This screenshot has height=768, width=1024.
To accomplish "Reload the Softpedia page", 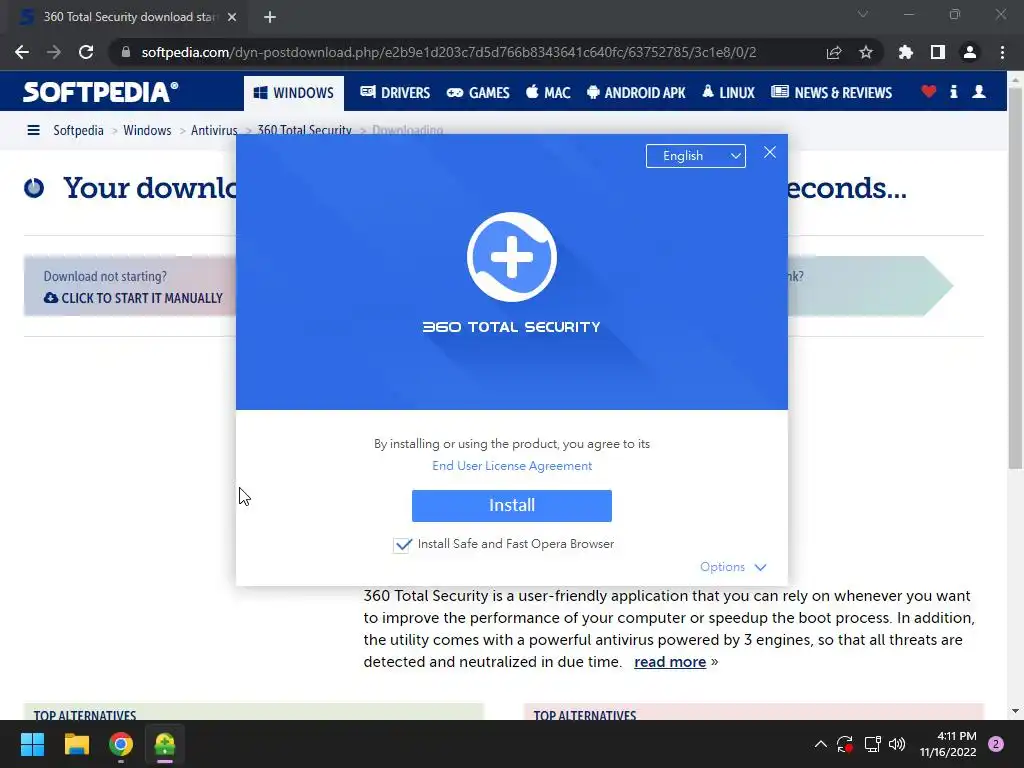I will tap(86, 52).
